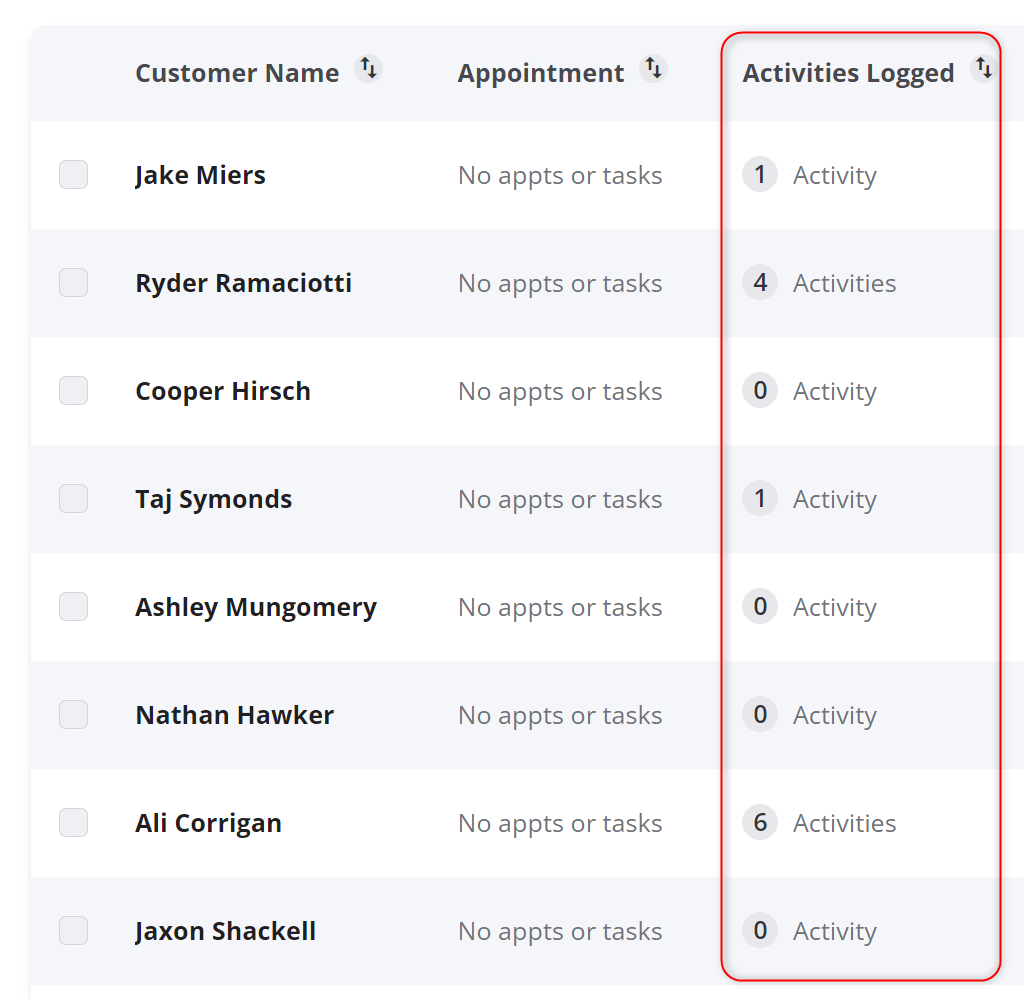Screen dimensions: 1024x999
Task: Click the Activities Logged header label
Action: pyautogui.click(x=848, y=73)
